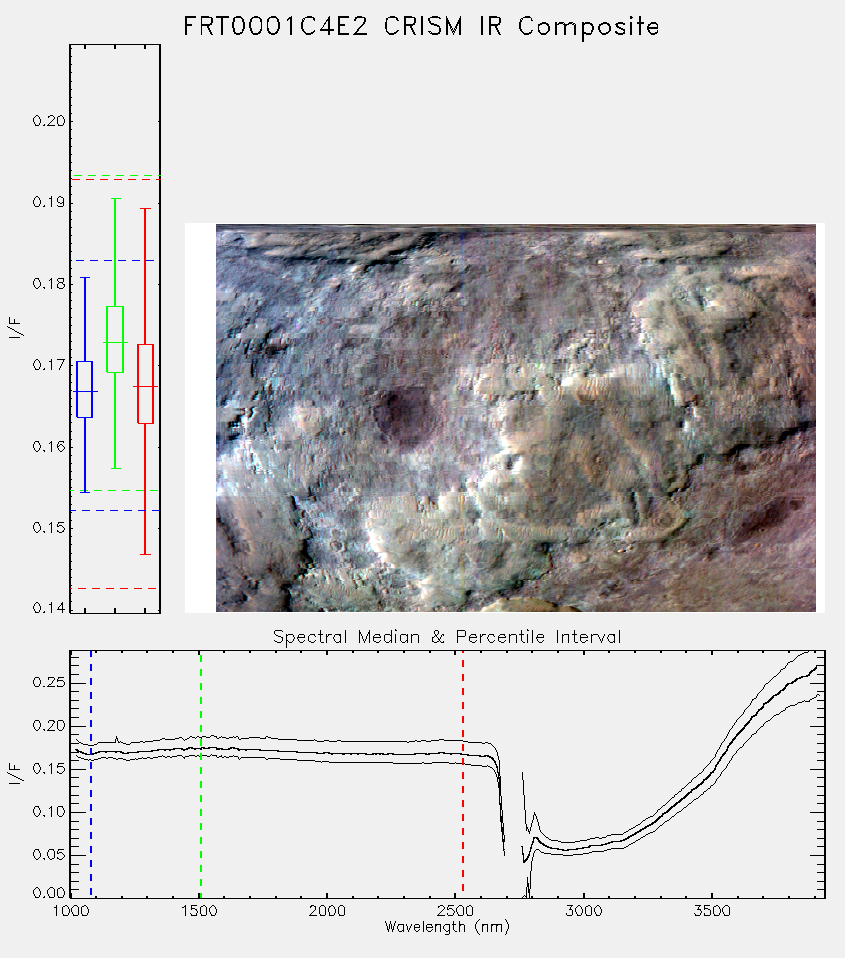Click the green box plot box
Screen dimensions: 845x958
pos(115,339)
